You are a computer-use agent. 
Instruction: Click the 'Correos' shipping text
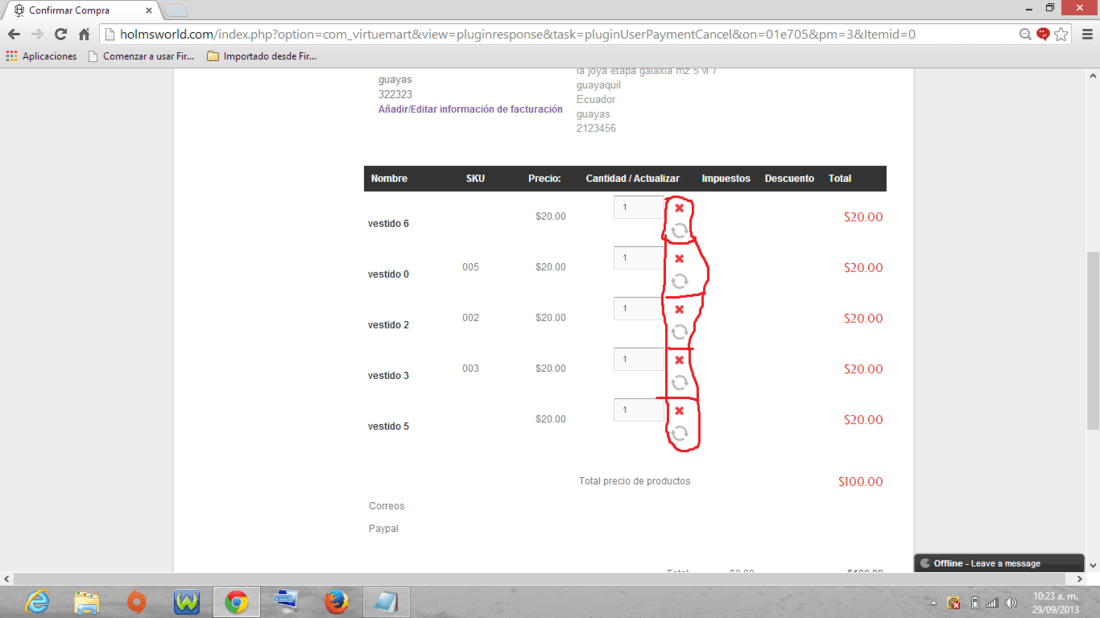tap(387, 506)
